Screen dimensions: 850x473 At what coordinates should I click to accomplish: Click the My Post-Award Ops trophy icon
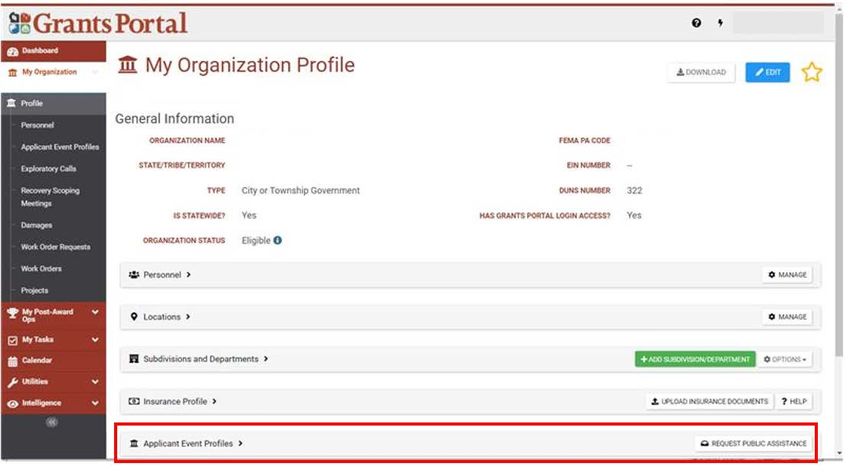(x=13, y=313)
